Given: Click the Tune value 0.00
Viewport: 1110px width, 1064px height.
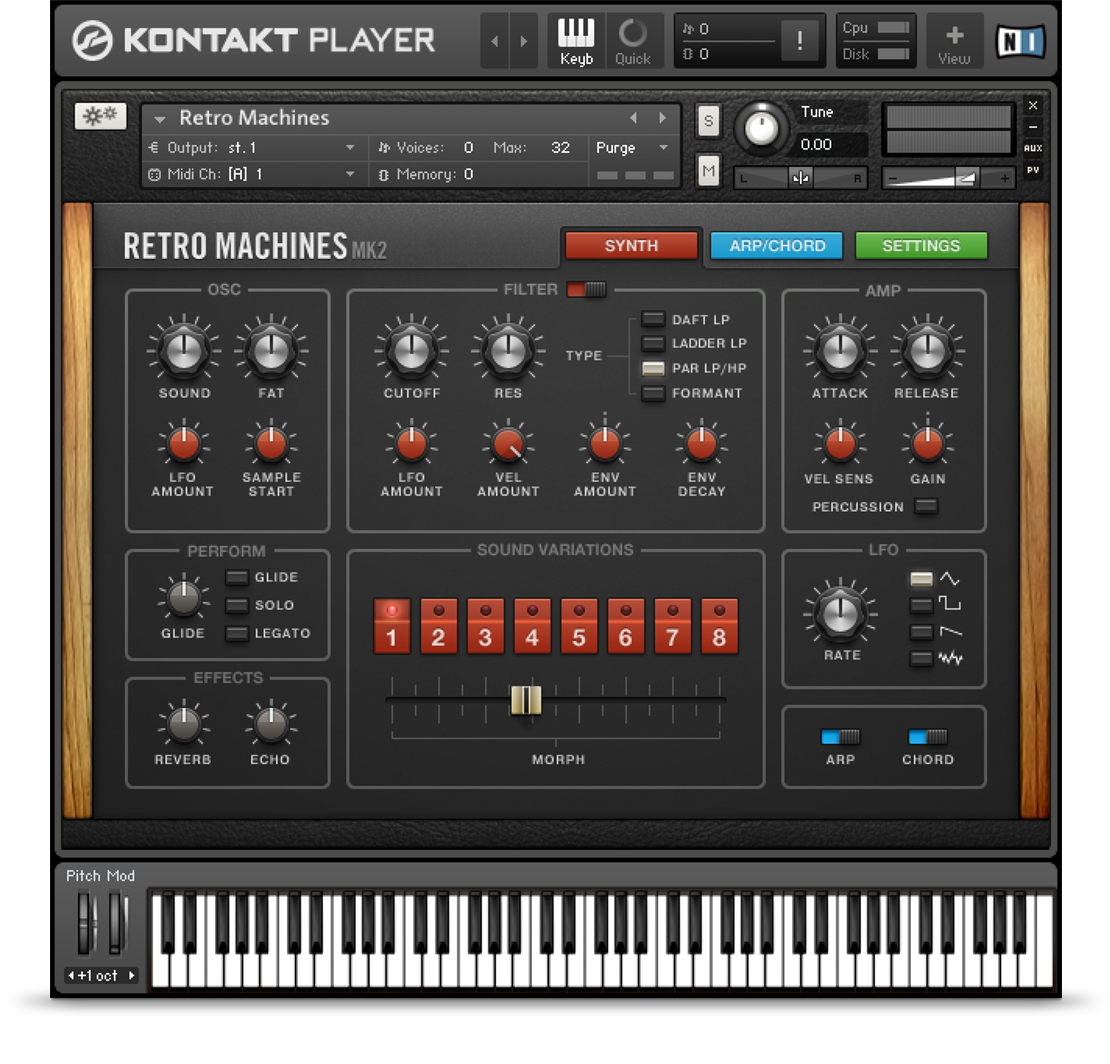Looking at the screenshot, I should (817, 144).
